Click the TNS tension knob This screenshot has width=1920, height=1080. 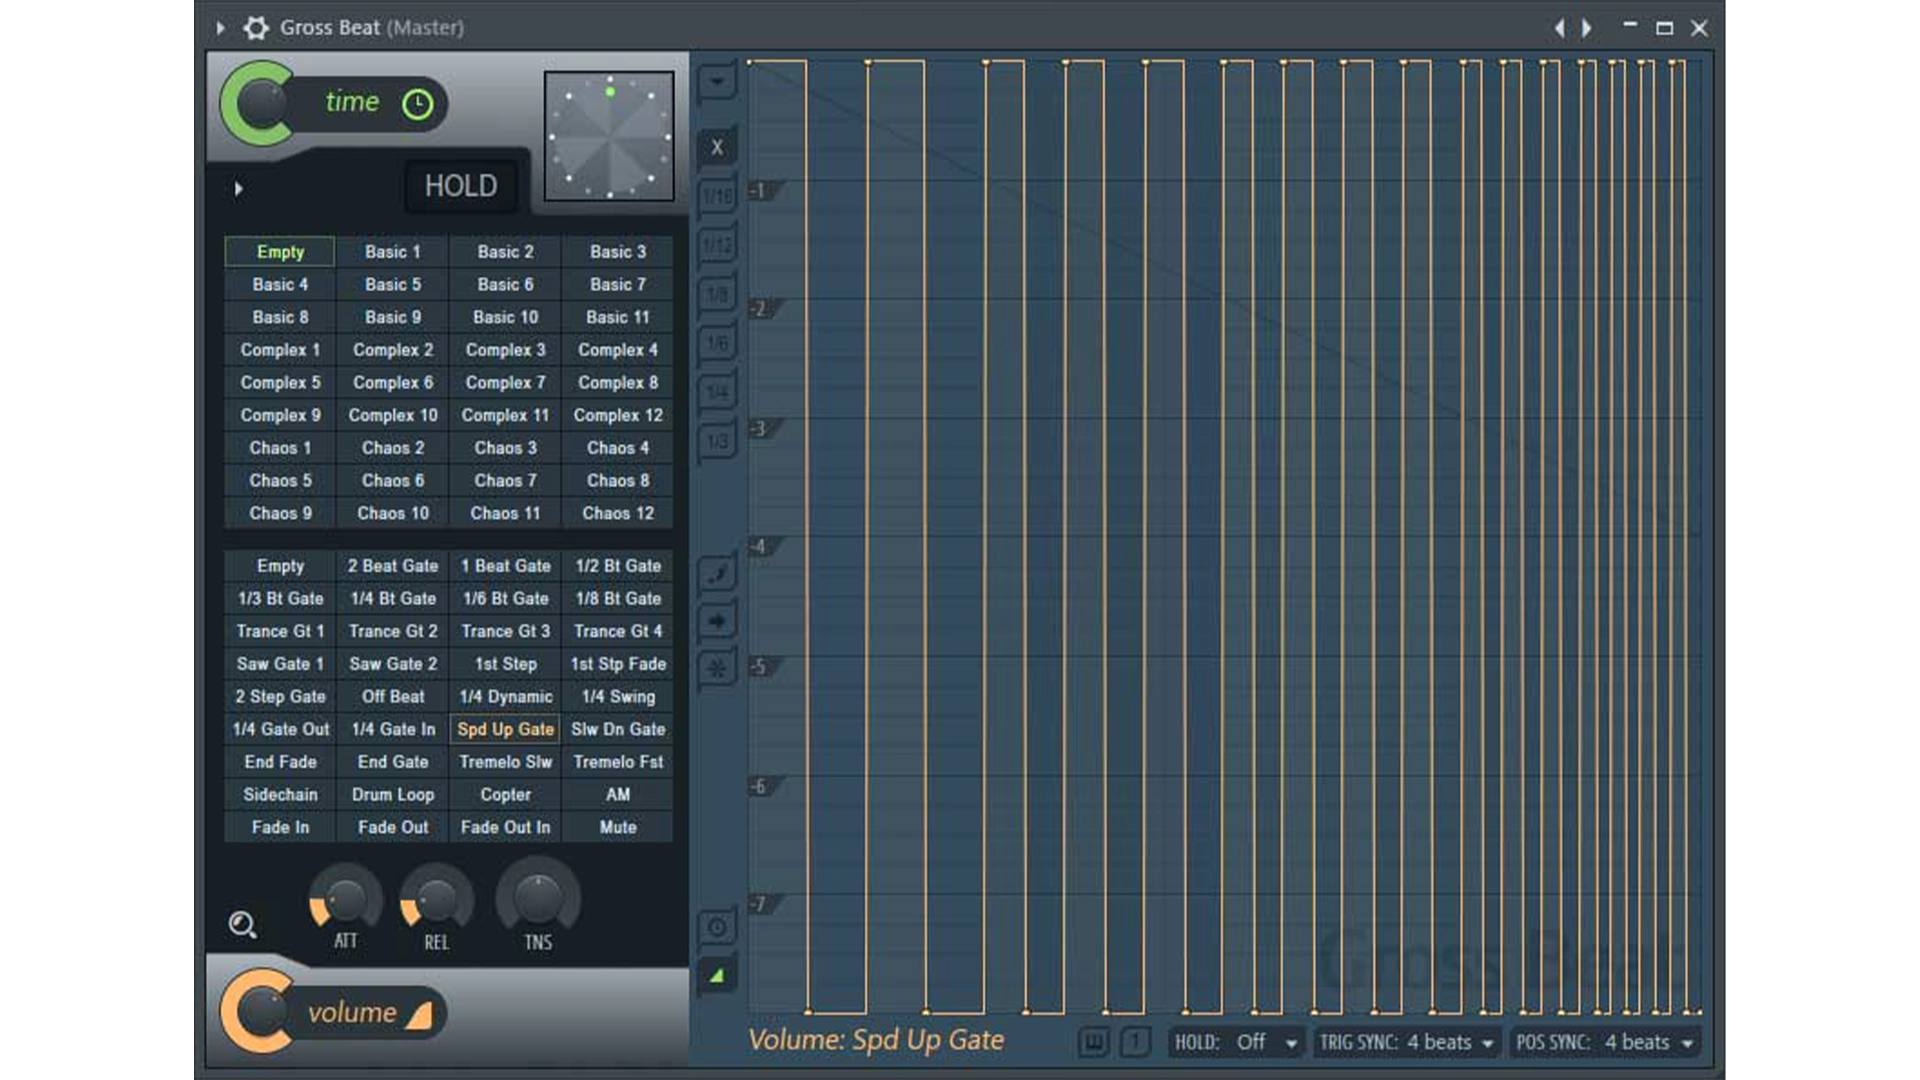tap(538, 899)
